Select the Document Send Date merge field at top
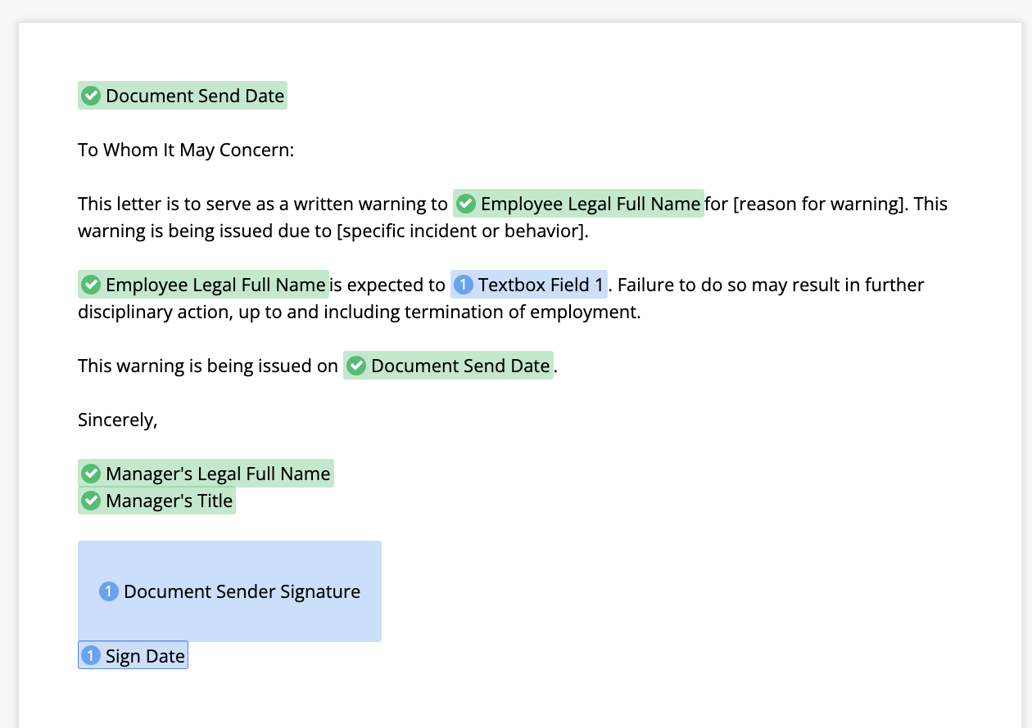 pos(182,95)
